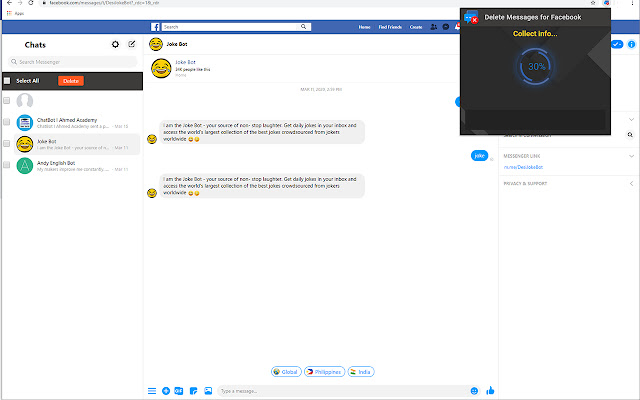Attach a photo with the image icon
The width and height of the screenshot is (640, 400).
click(208, 391)
